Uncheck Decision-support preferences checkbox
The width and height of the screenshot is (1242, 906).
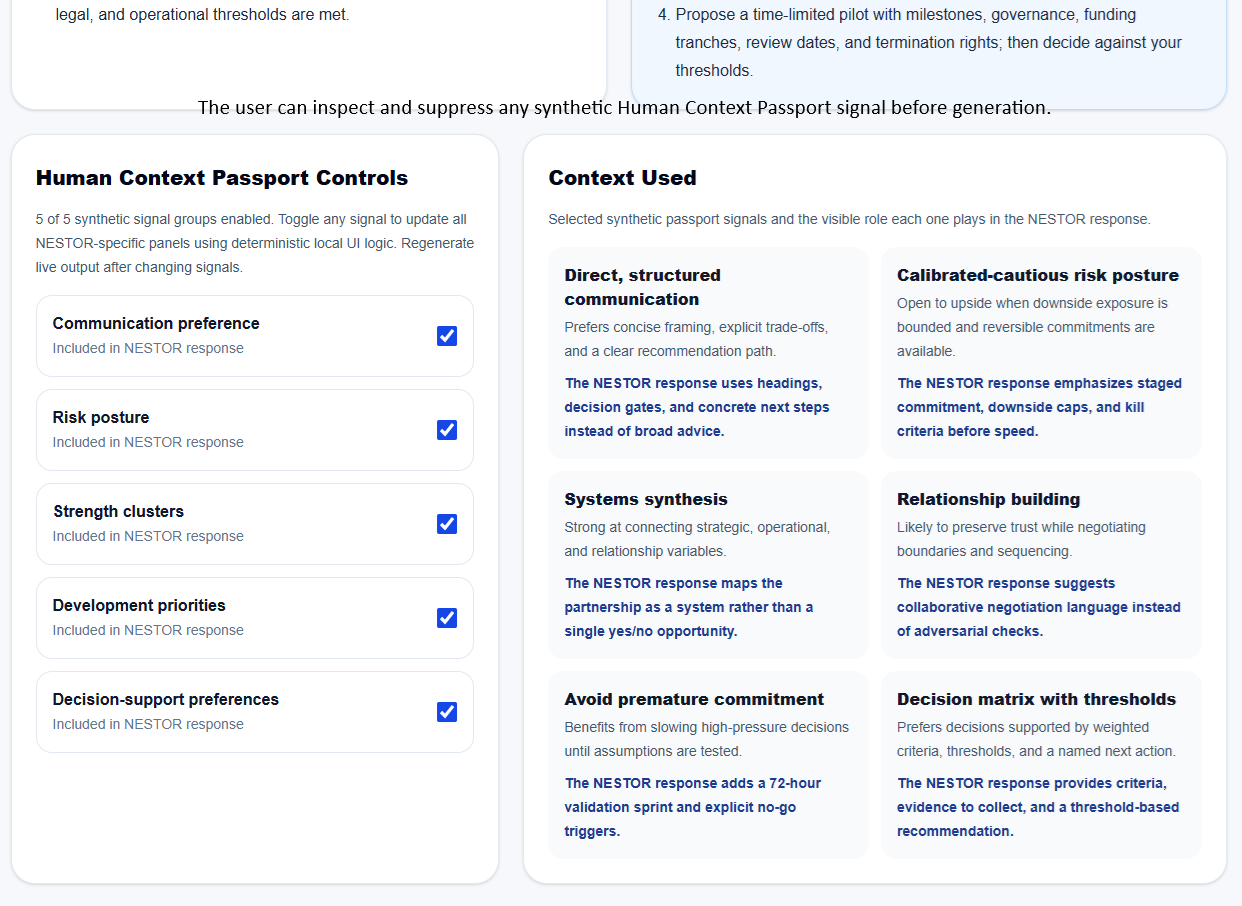[x=447, y=712]
